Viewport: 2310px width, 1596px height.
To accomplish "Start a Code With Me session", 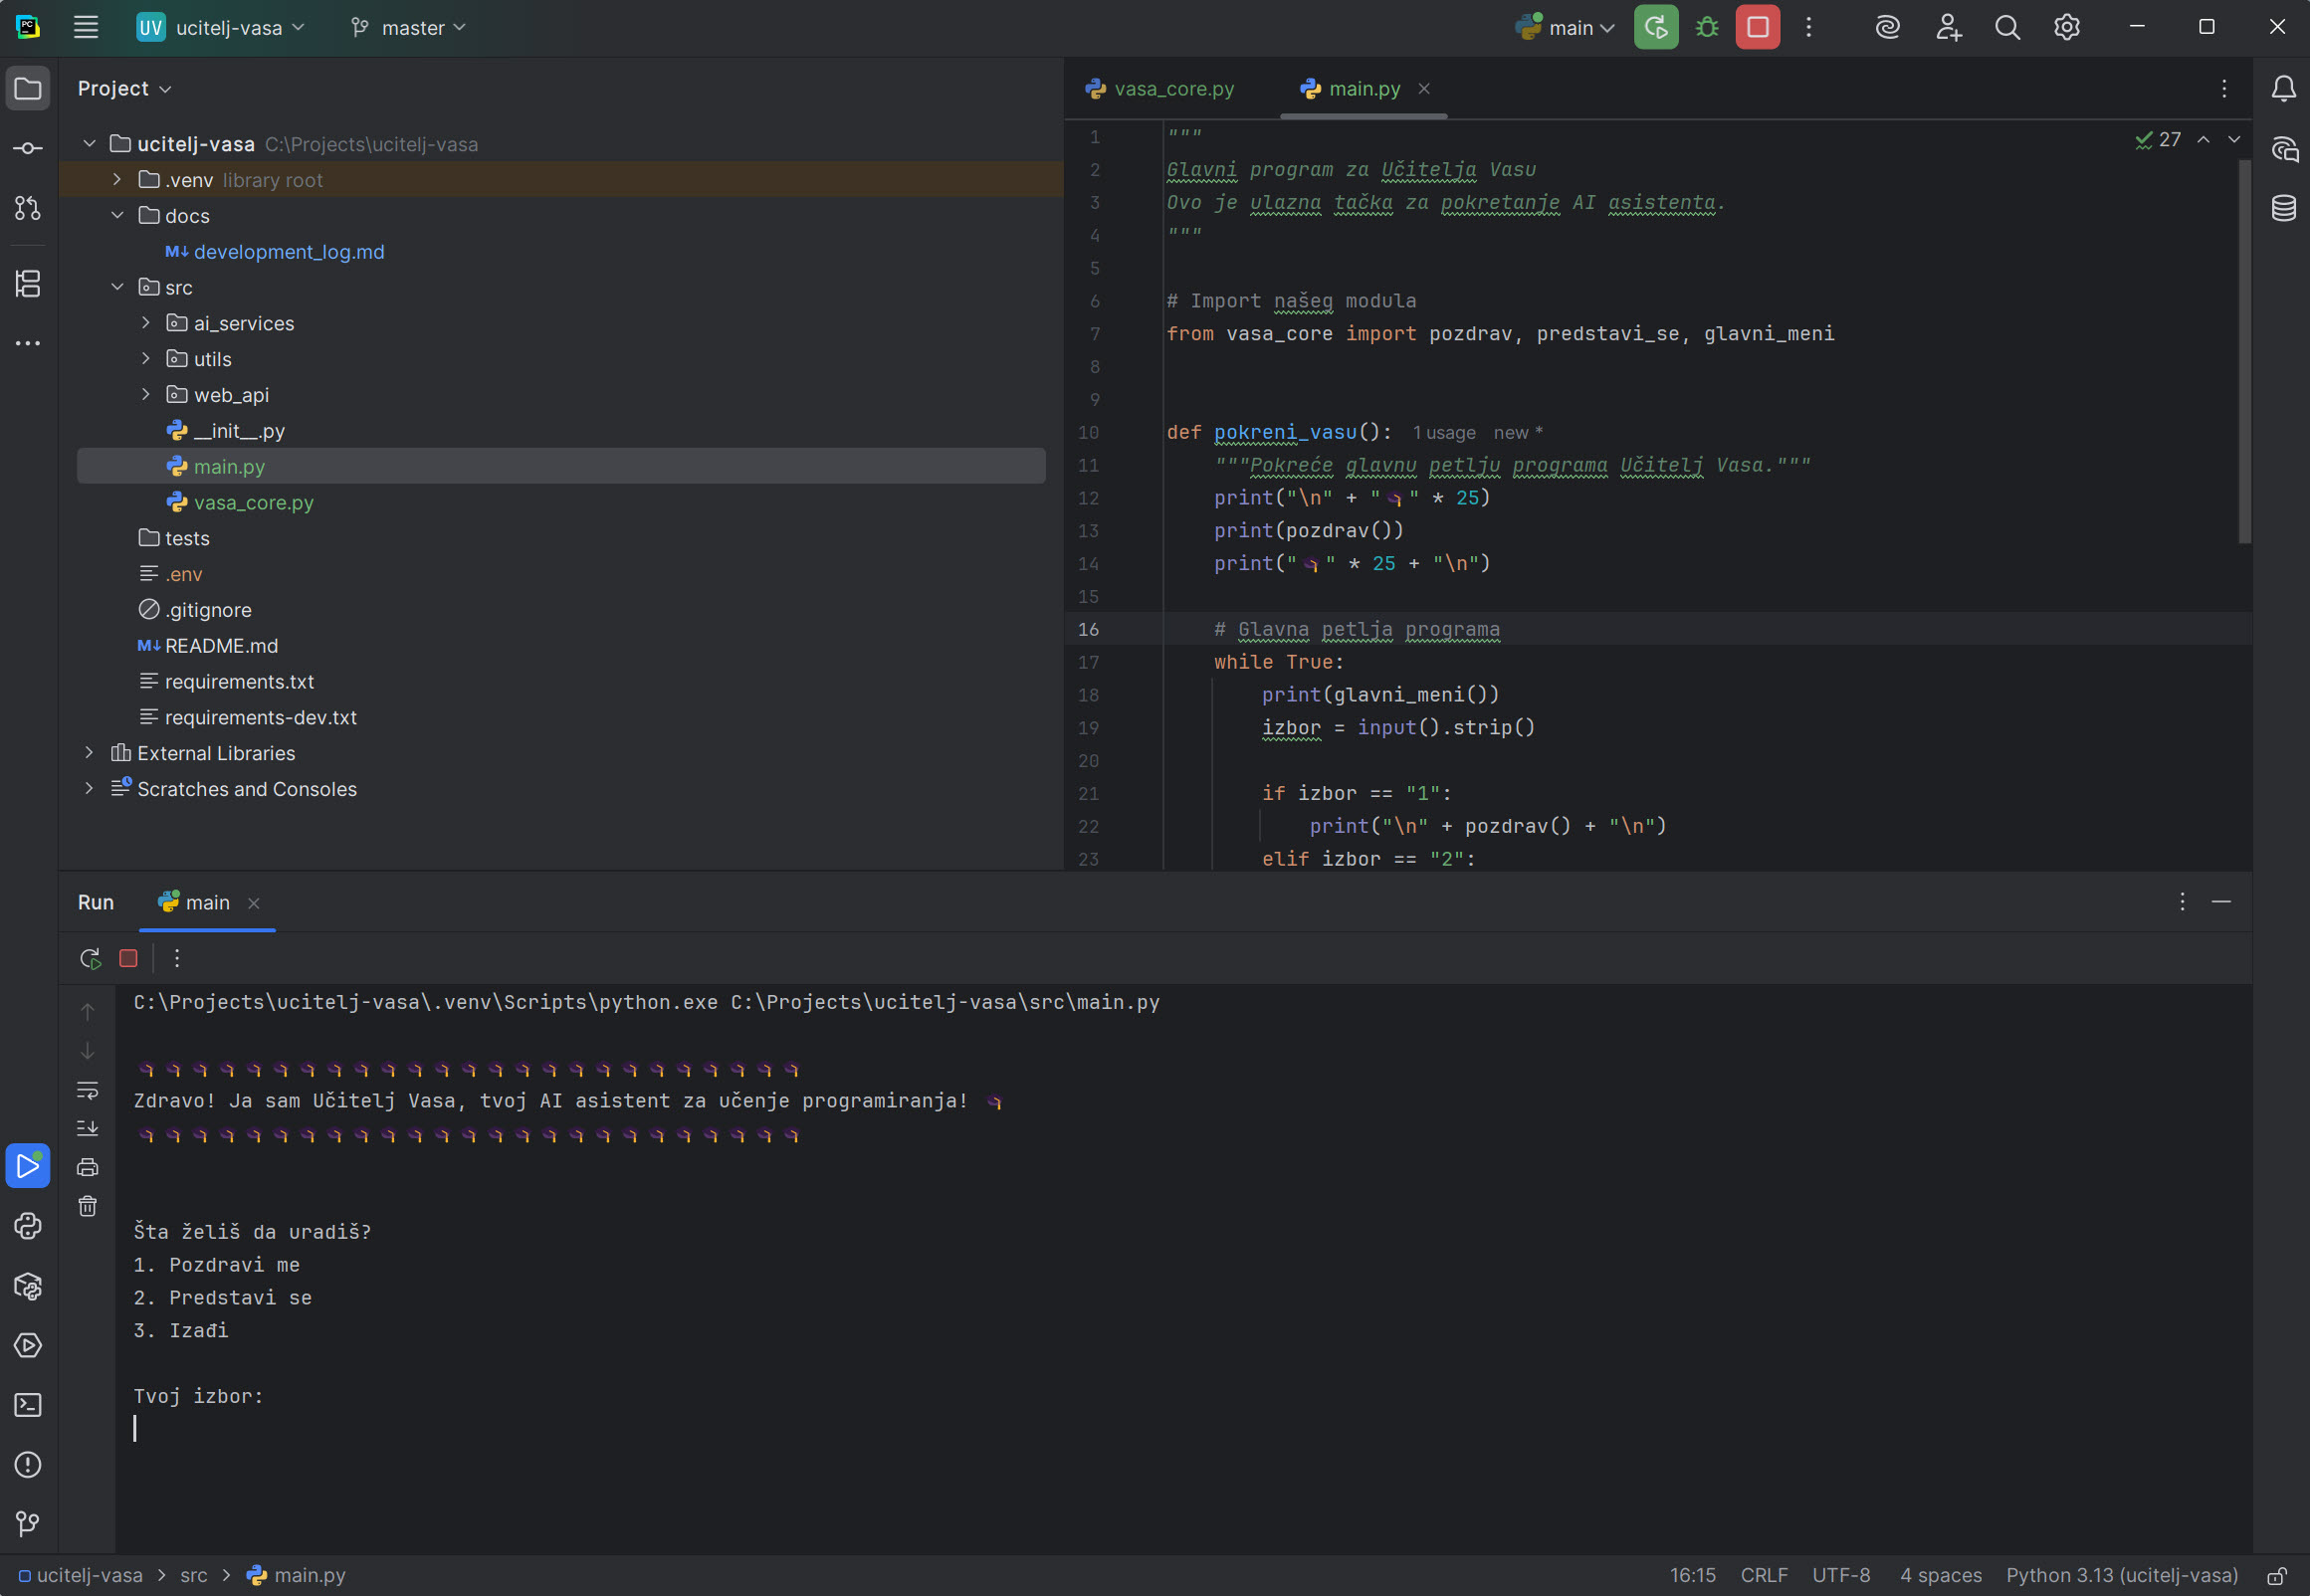I will click(x=1946, y=27).
